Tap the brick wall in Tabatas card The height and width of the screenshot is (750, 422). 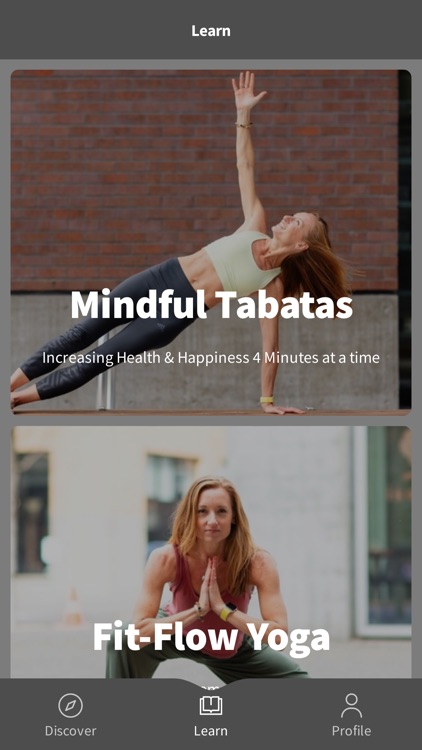120,167
